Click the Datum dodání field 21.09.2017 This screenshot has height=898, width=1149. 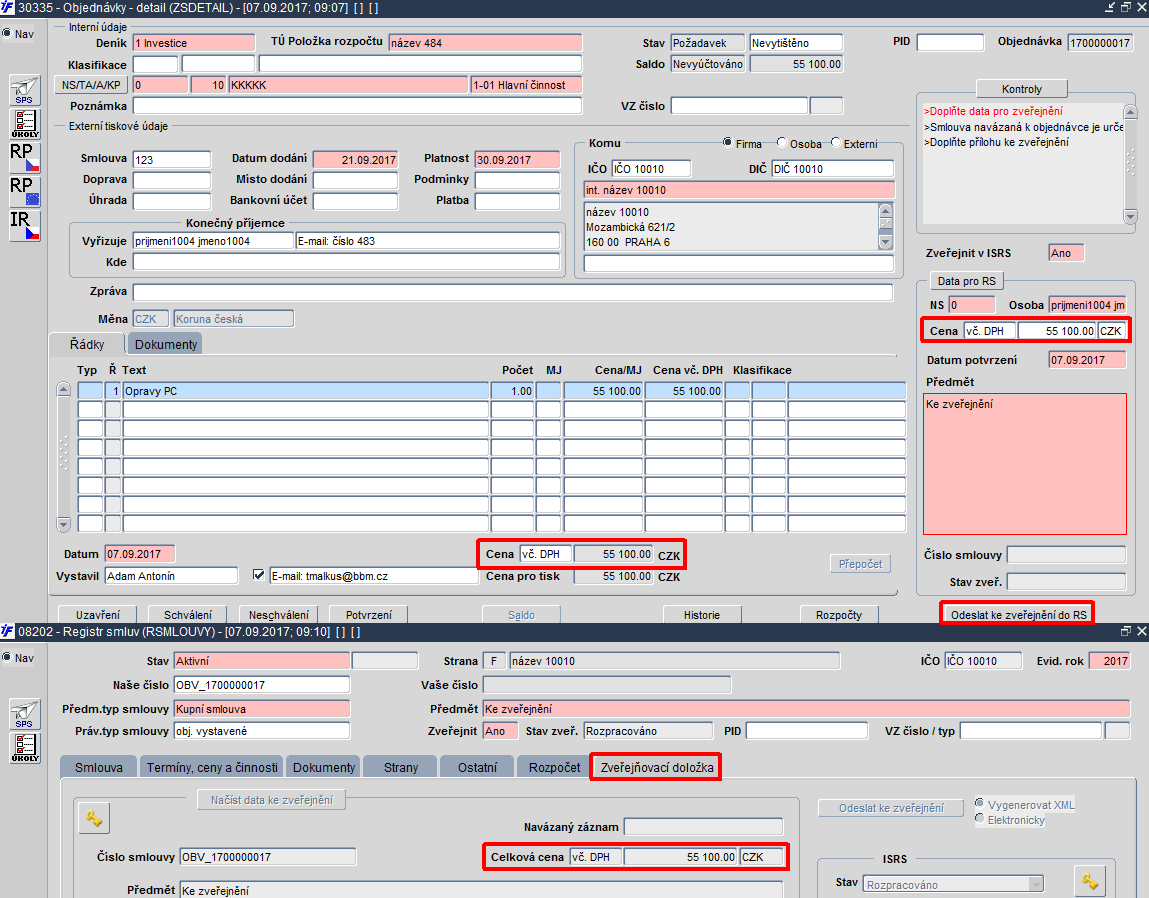[355, 159]
